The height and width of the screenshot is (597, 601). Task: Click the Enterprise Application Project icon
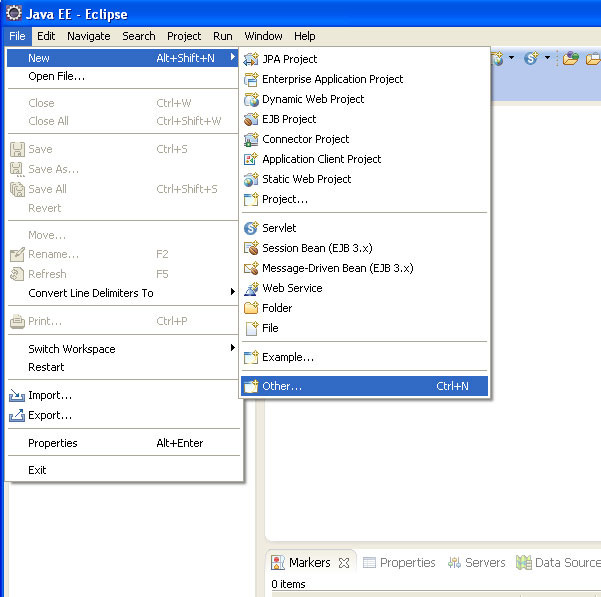(251, 79)
